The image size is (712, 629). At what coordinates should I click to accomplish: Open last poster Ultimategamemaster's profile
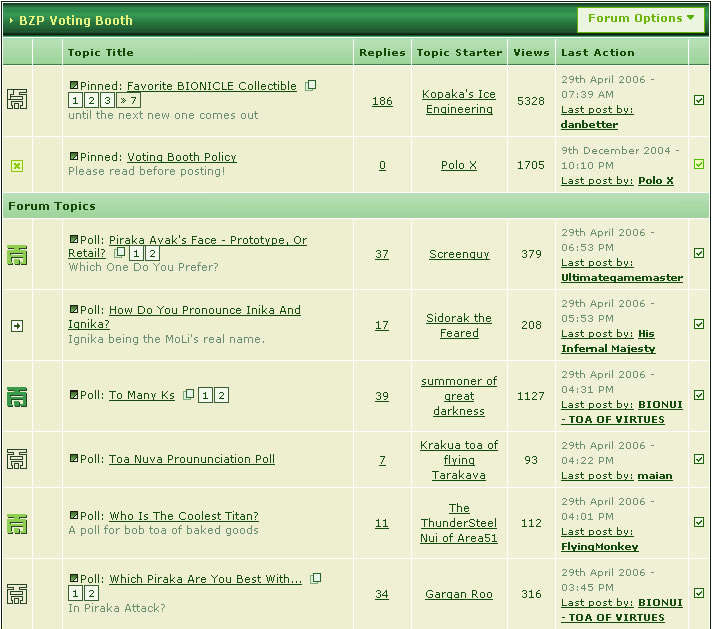[x=622, y=277]
